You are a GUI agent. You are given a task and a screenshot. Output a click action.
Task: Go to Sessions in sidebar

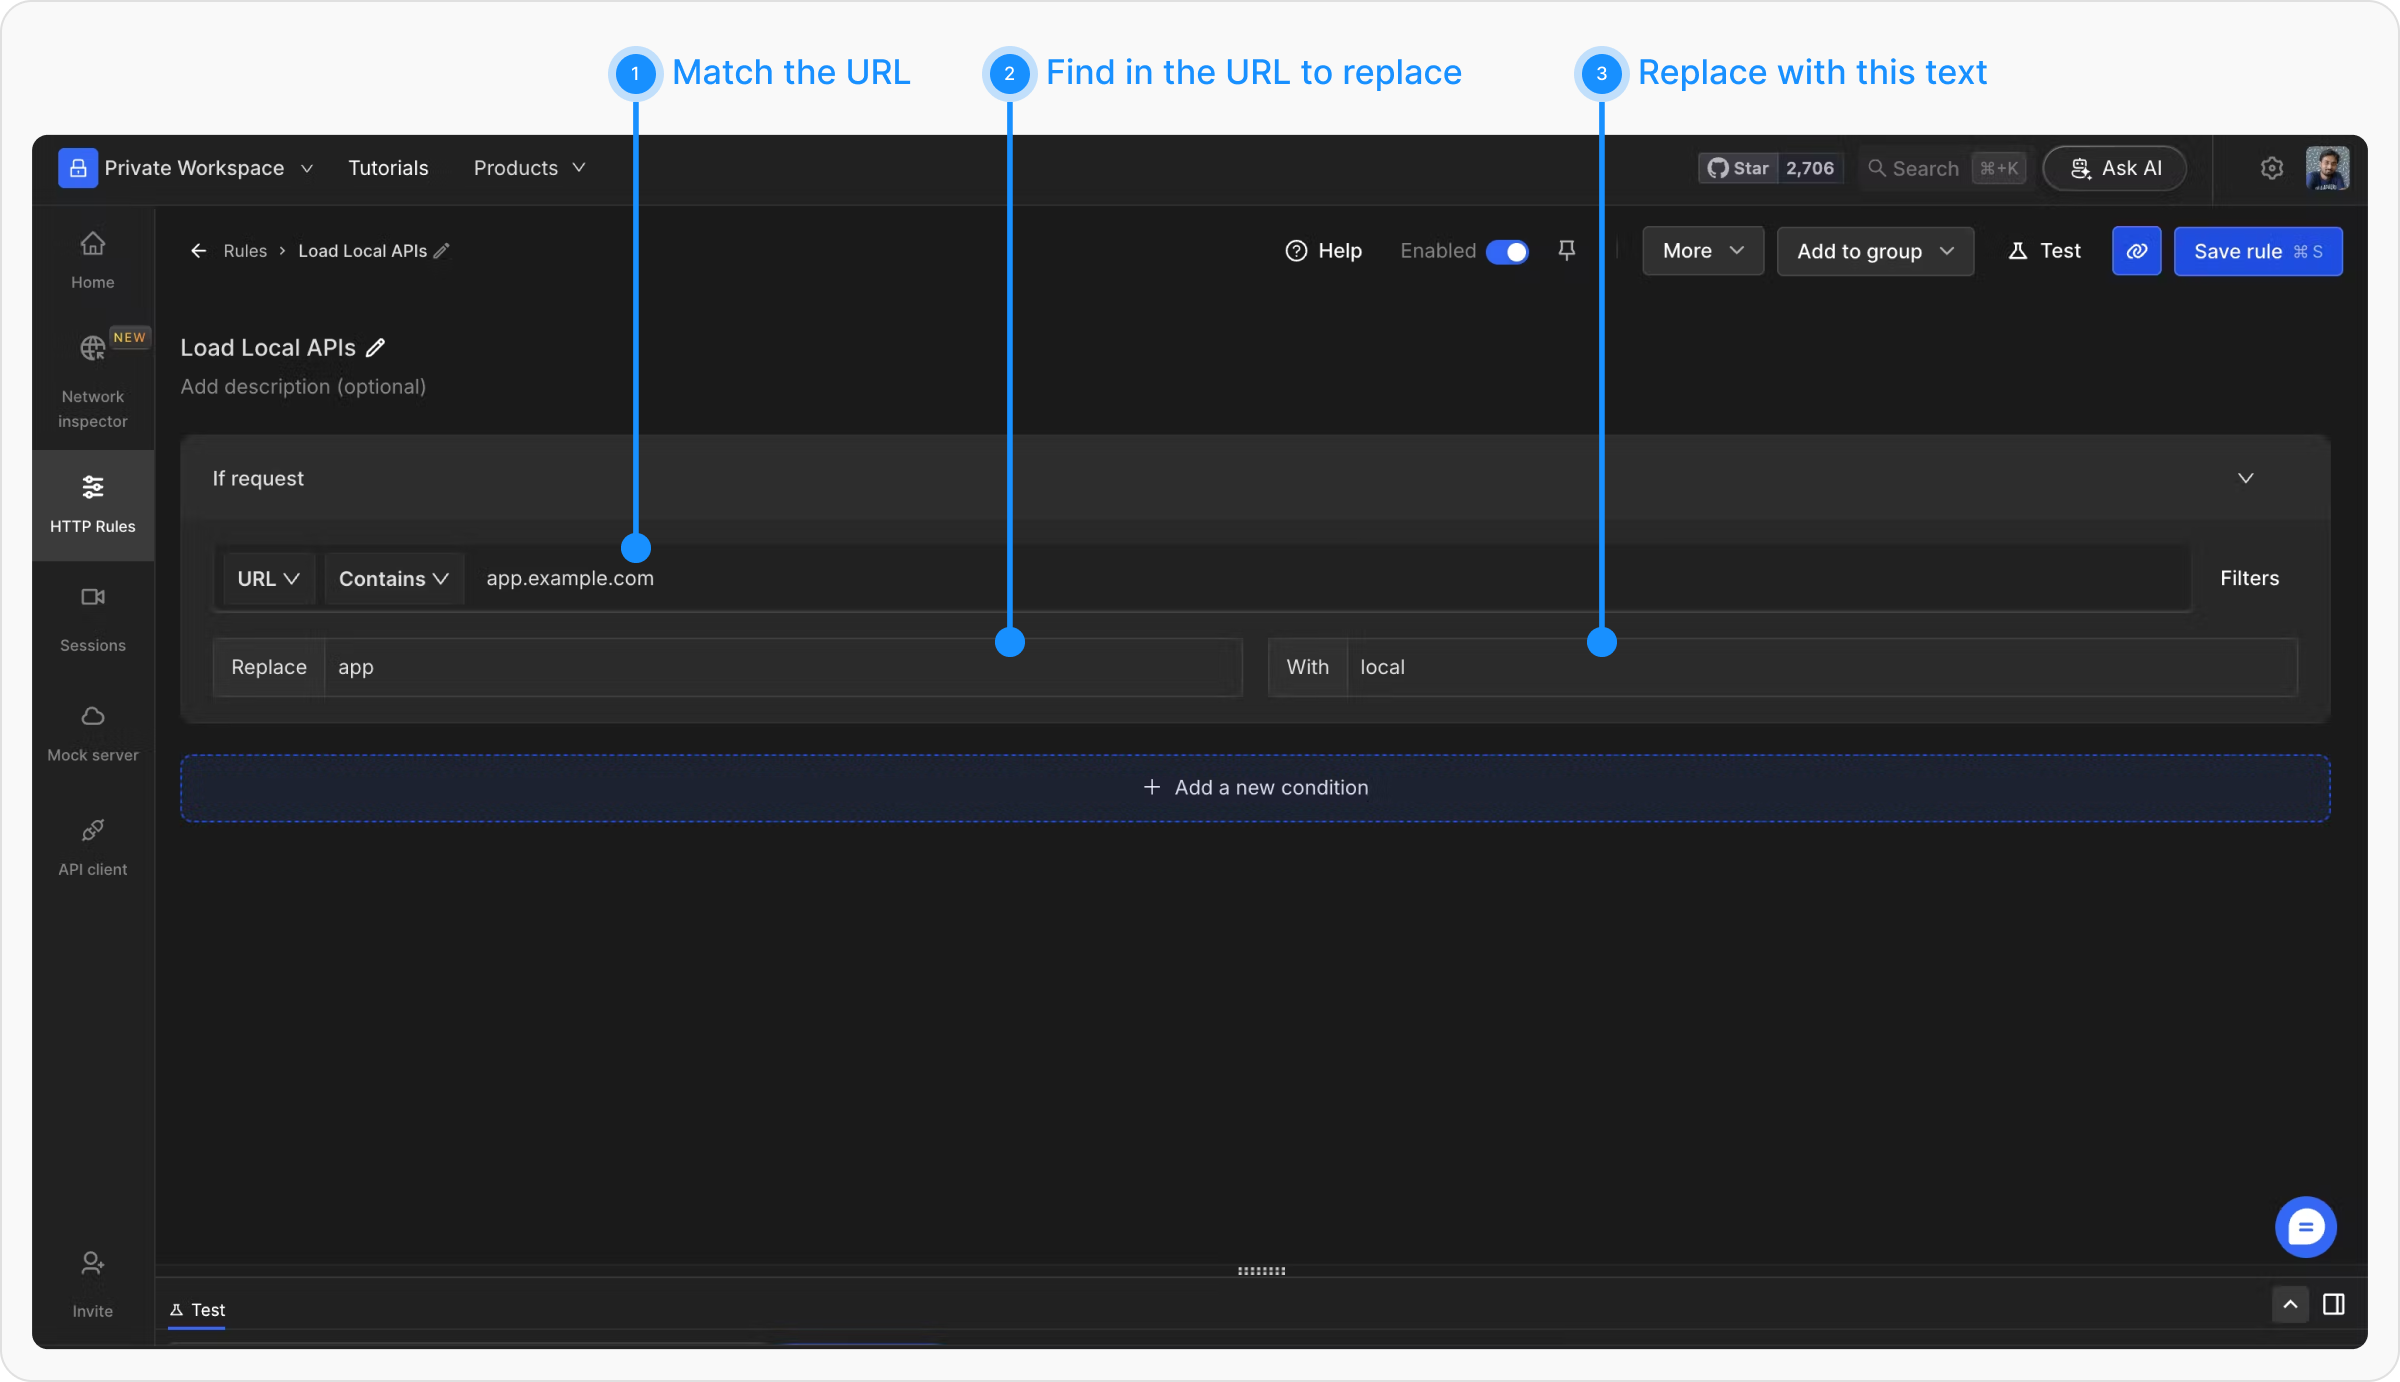[x=92, y=618]
